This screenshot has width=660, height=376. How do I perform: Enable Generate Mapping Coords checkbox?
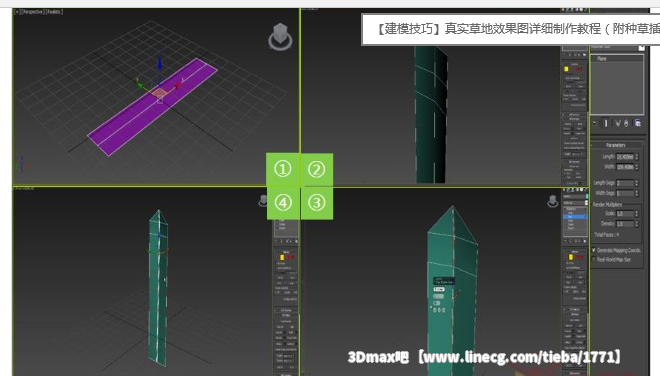coord(593,250)
